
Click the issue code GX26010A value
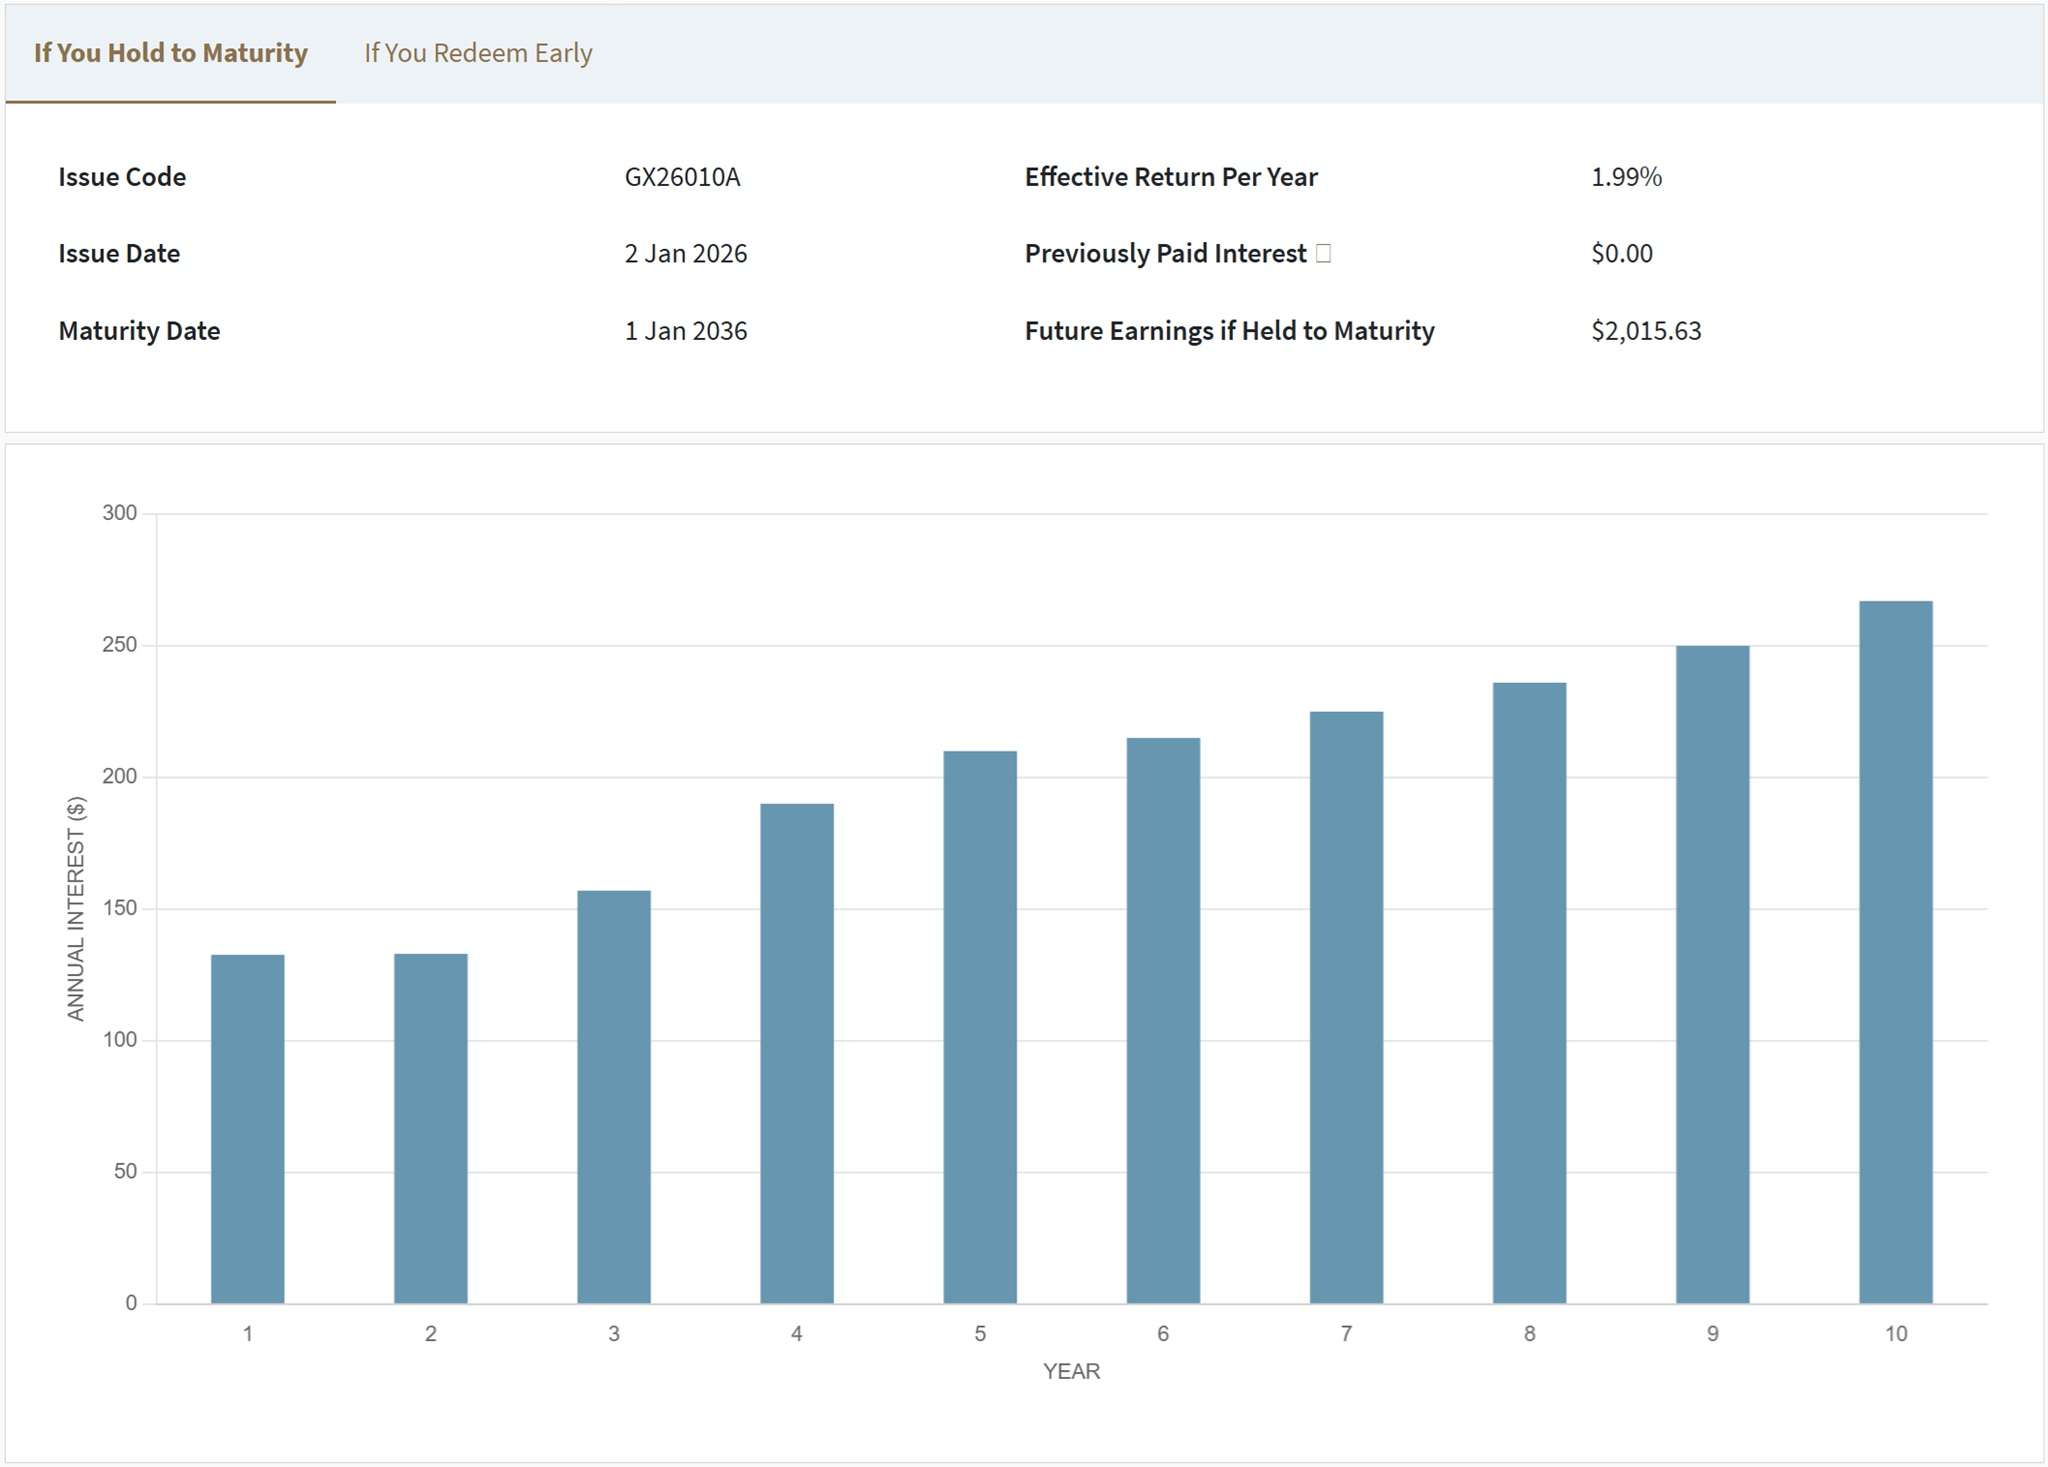[x=682, y=177]
